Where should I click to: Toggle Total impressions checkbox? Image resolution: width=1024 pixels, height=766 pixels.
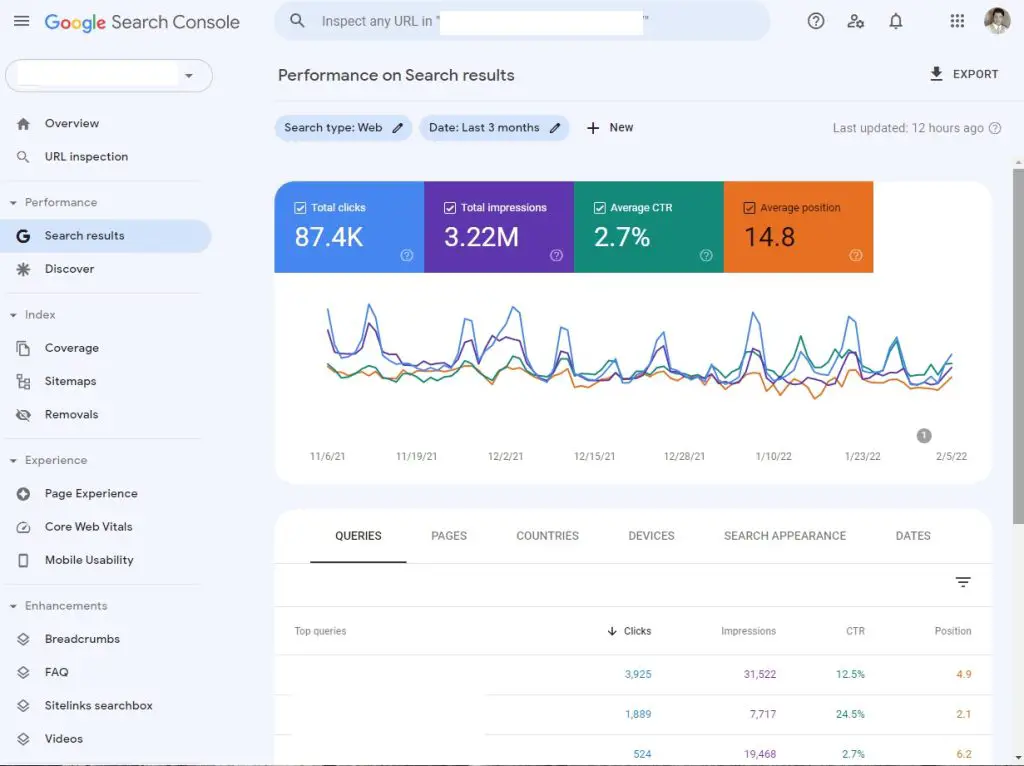coord(450,208)
